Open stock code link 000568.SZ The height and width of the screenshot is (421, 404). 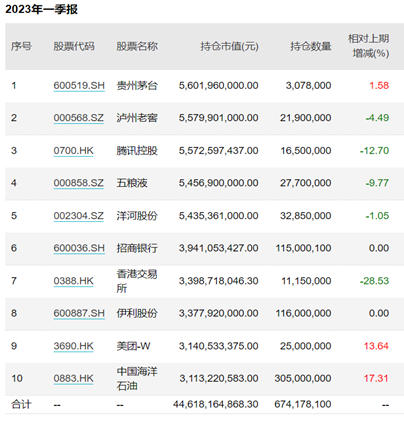79,118
